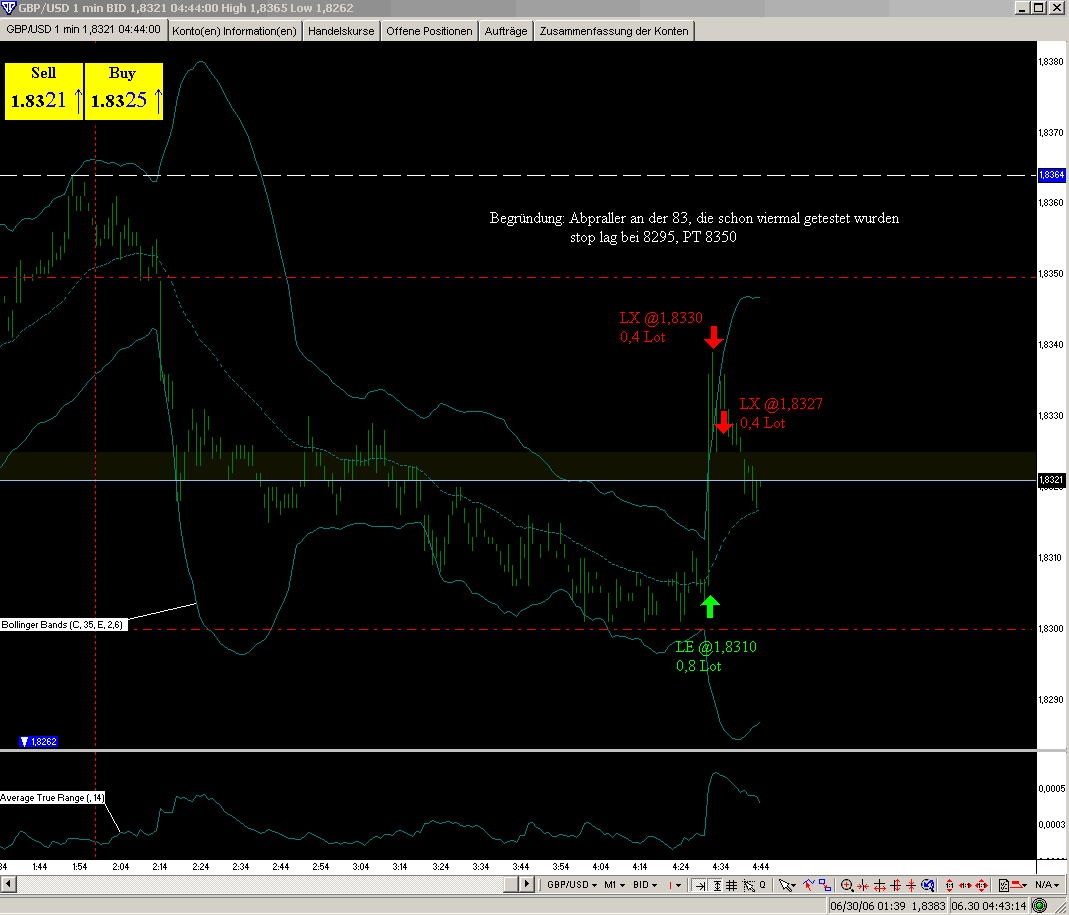Open the Handelskurse tab
1069x915 pixels.
(341, 31)
